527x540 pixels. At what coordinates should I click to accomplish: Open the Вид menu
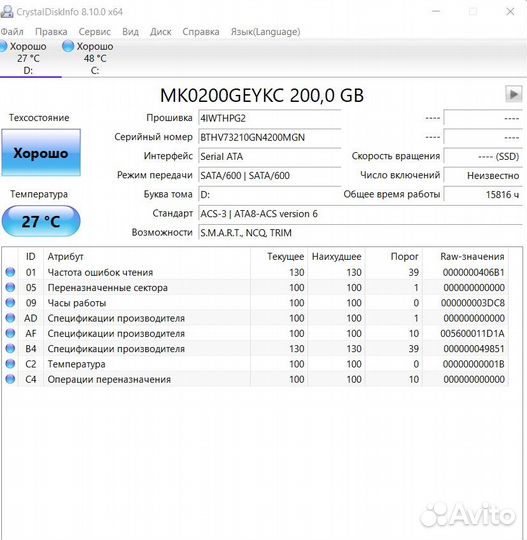point(131,32)
